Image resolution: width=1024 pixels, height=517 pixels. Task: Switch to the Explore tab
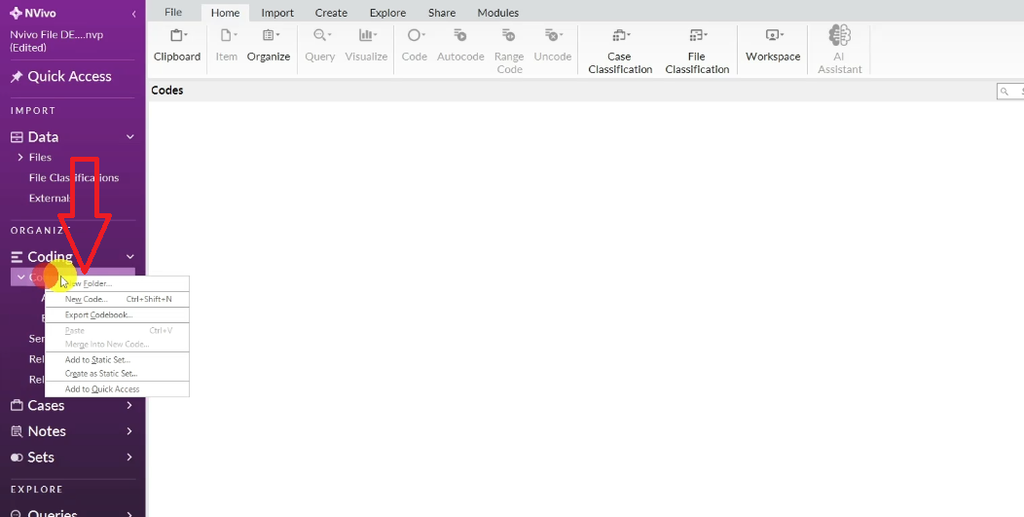coord(388,12)
